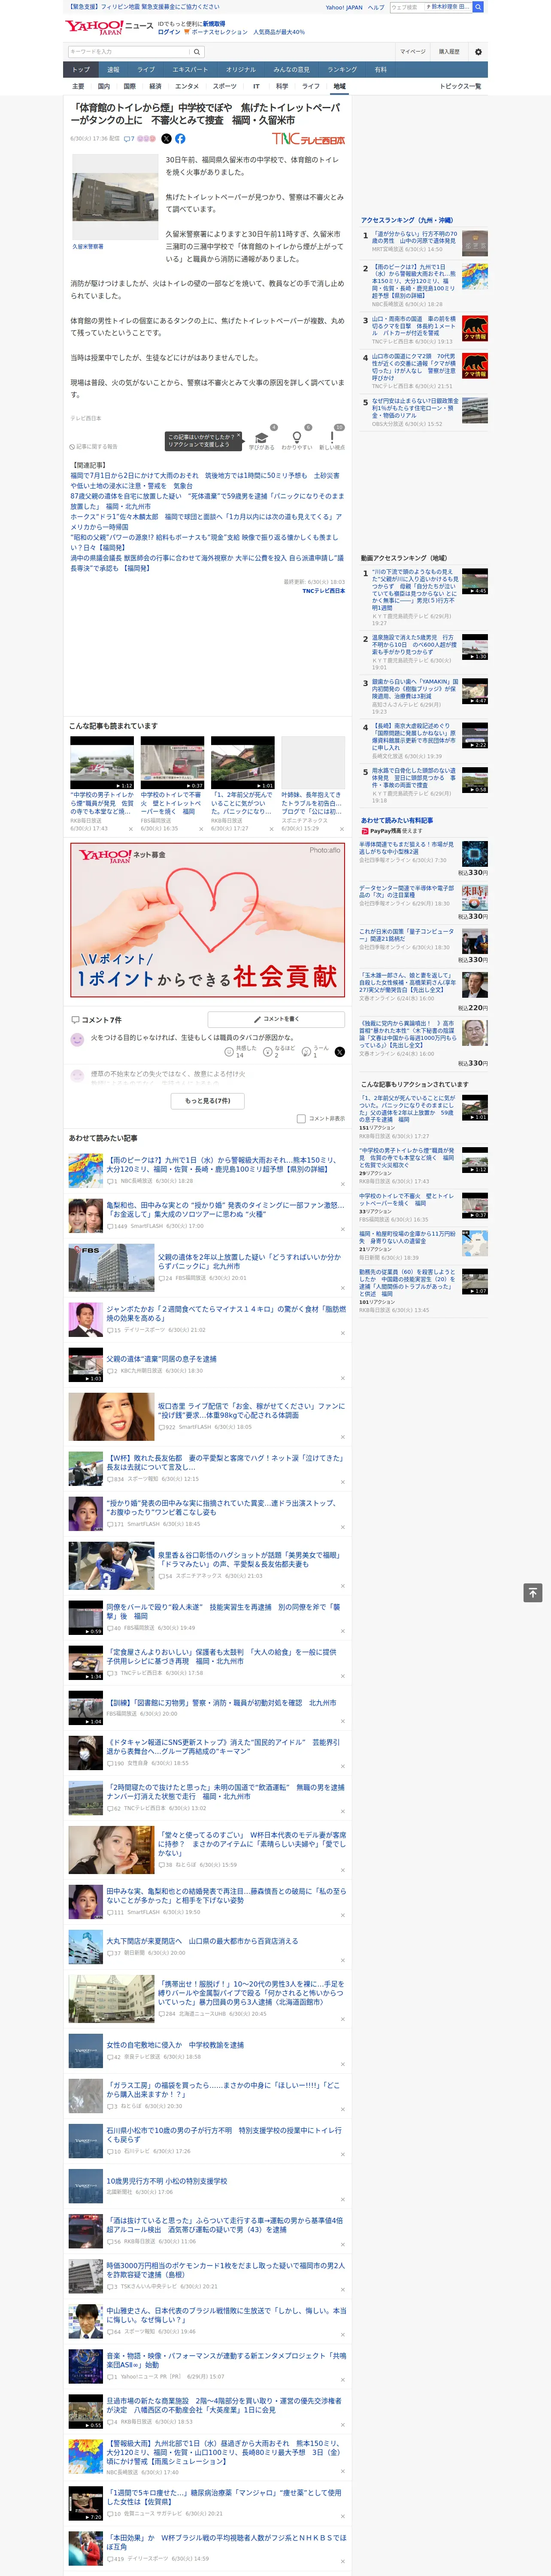Open article 中山雅史さん 日本代表のブラジル戦
The image size is (551, 2576).
pos(226,2315)
